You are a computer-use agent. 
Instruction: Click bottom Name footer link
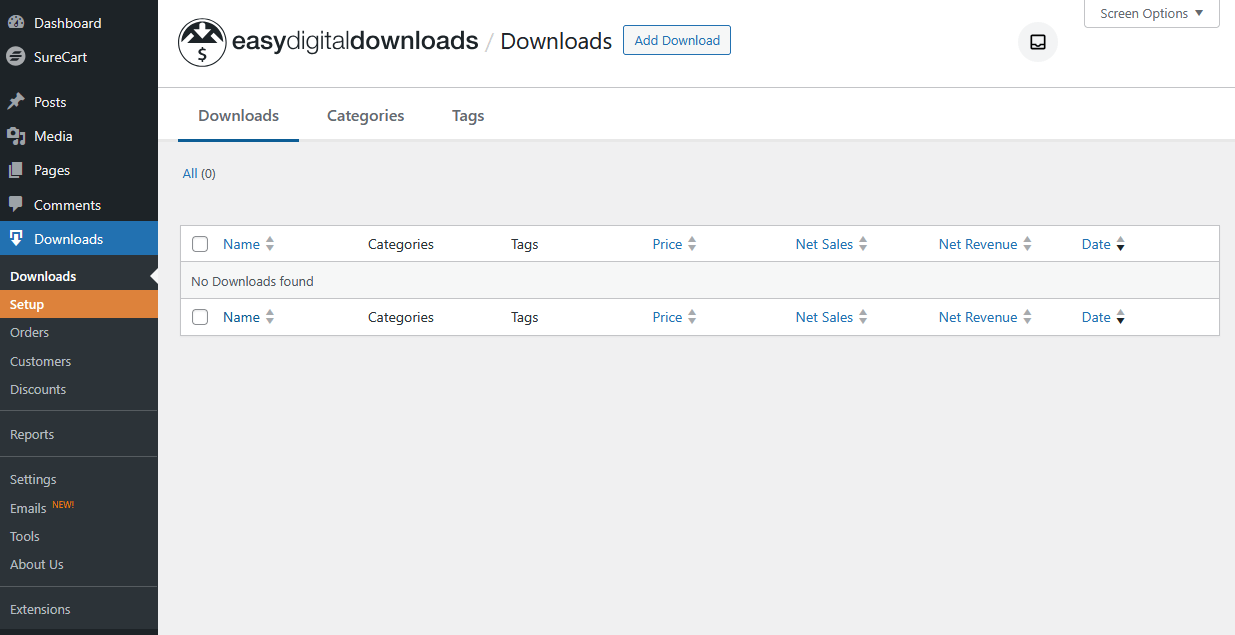241,317
